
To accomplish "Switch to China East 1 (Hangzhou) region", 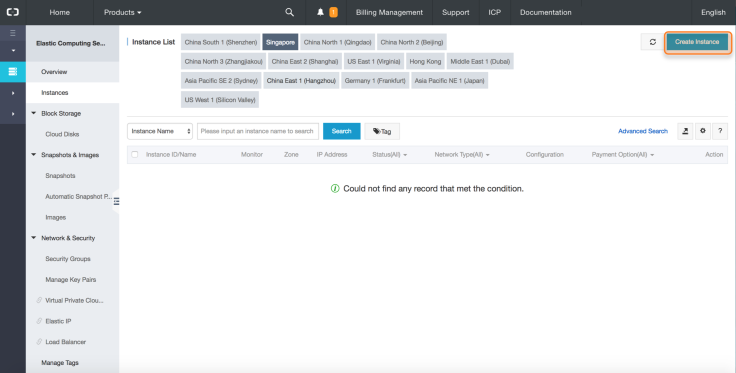I will pos(301,81).
